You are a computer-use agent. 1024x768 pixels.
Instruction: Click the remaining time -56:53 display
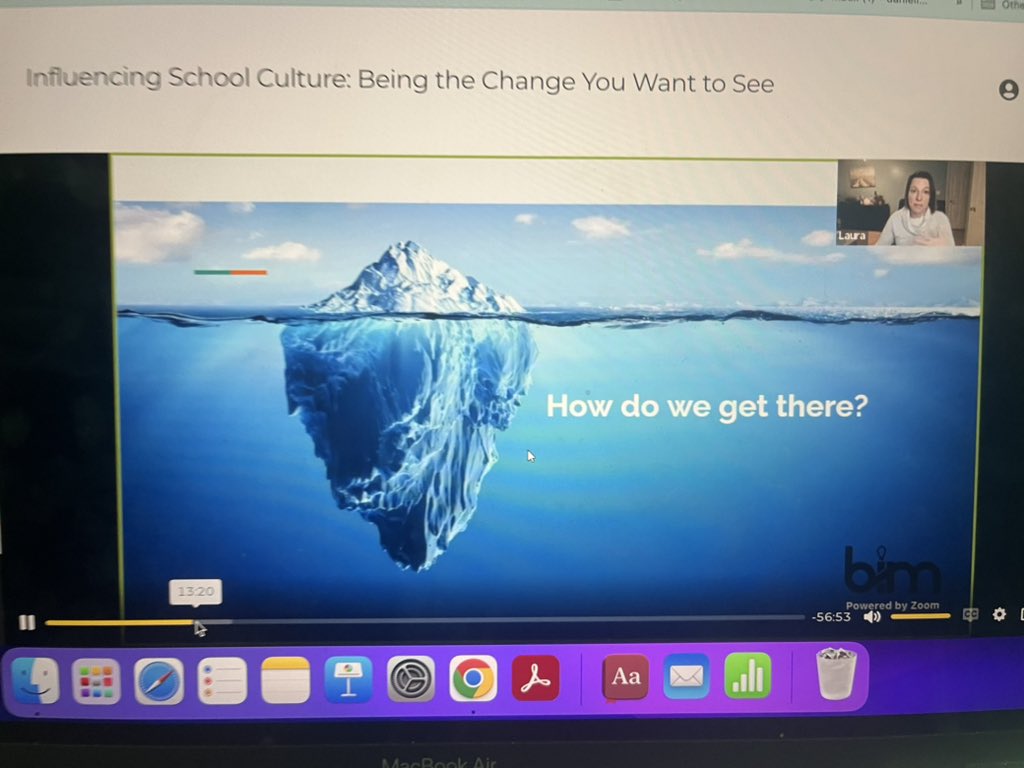tap(831, 617)
